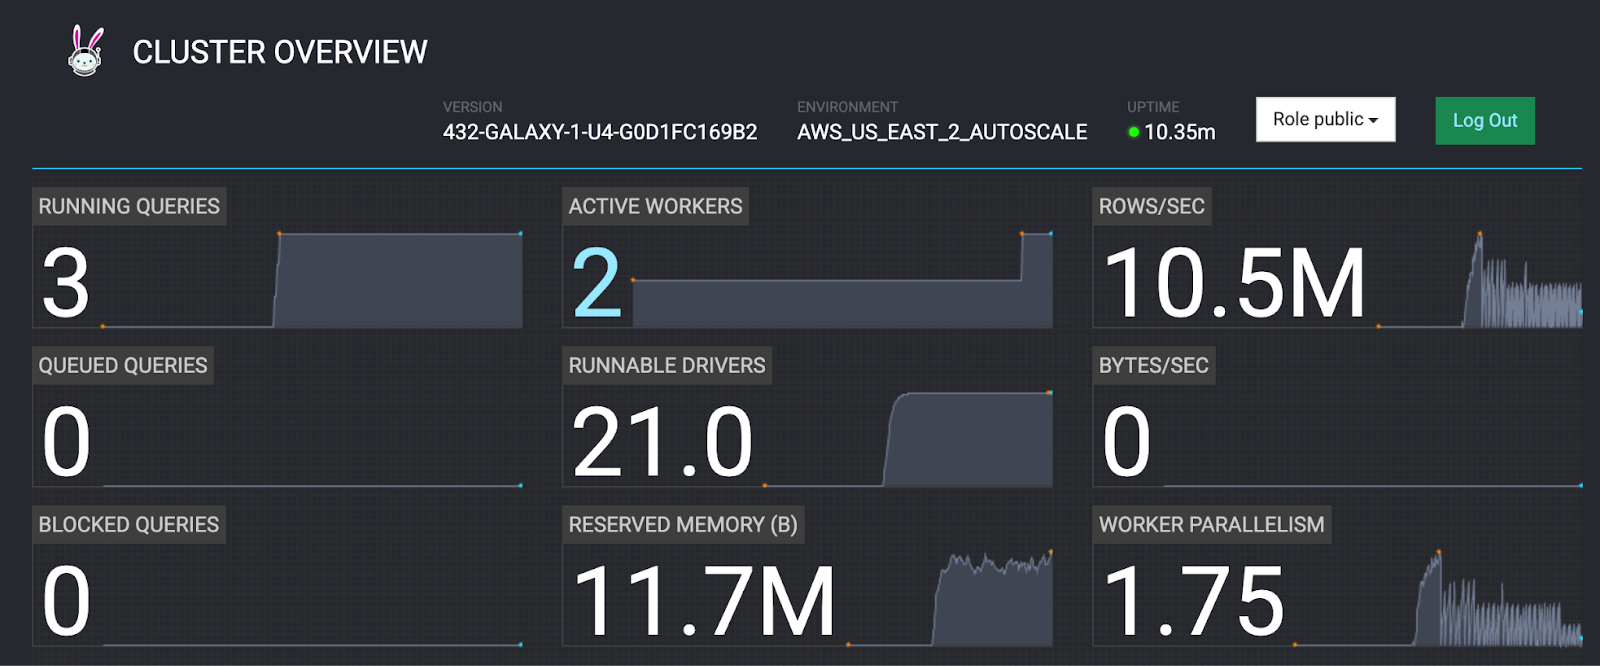1600x666 pixels.
Task: Click the Active Workers count of 2
Action: (597, 285)
